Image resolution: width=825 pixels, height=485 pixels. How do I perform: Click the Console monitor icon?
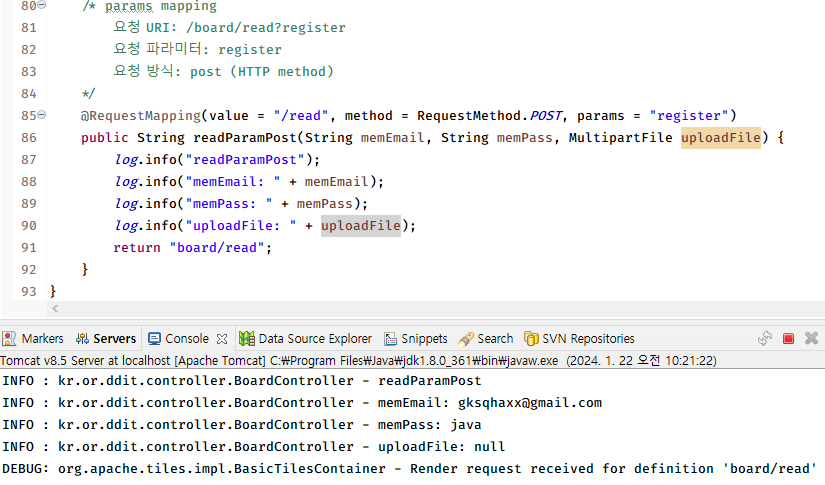(x=154, y=339)
